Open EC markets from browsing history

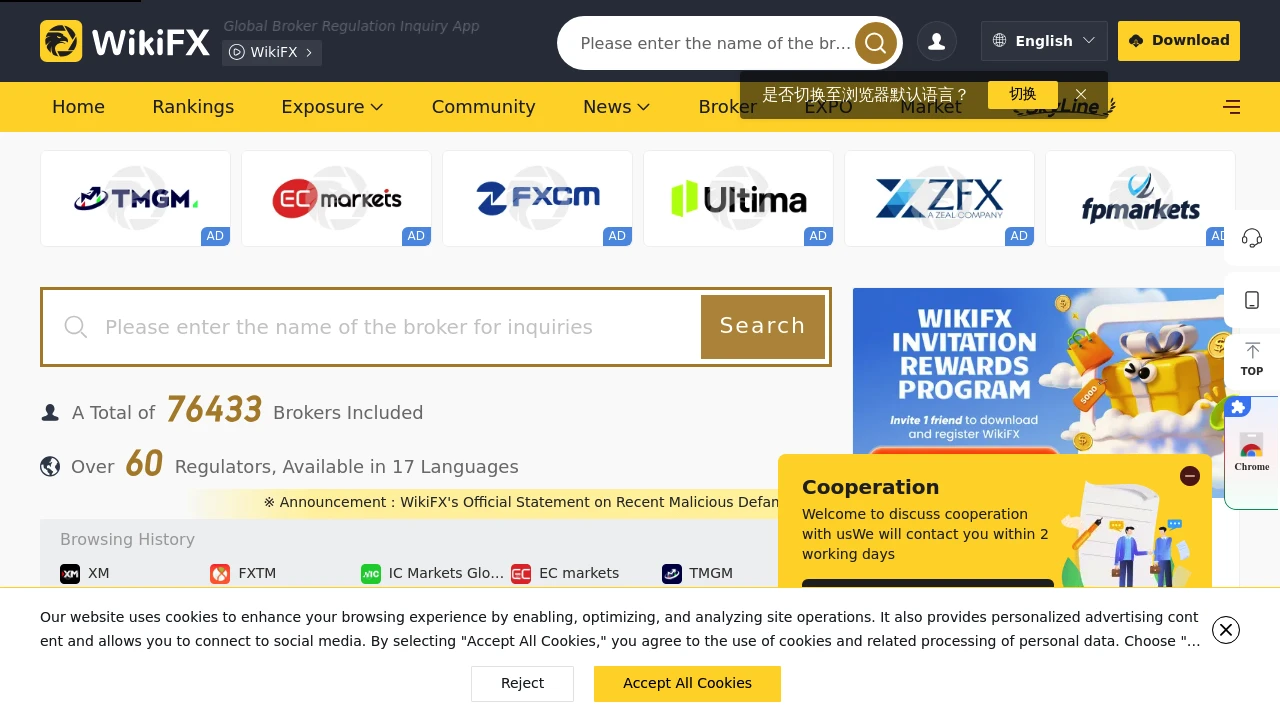pos(565,573)
